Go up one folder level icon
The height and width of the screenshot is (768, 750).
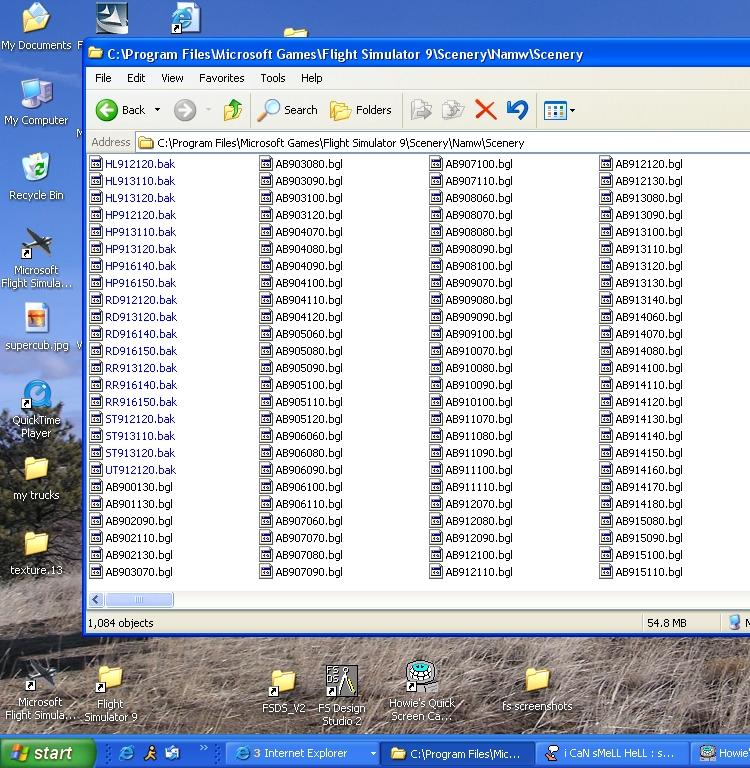tap(233, 110)
